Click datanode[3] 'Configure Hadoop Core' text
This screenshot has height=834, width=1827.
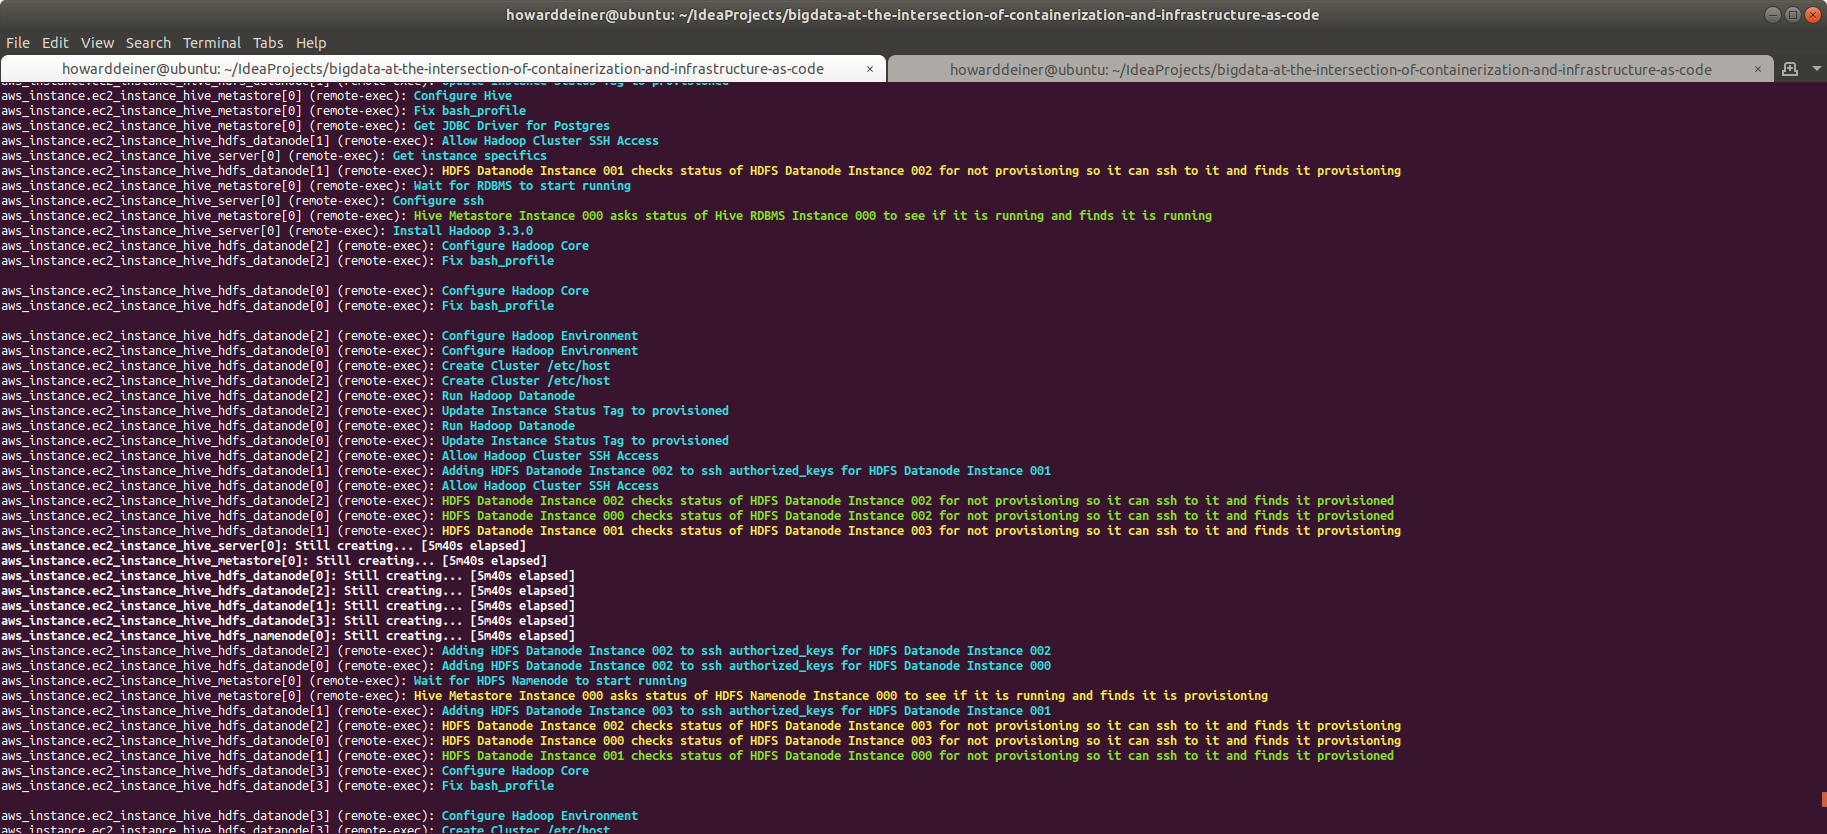515,771
